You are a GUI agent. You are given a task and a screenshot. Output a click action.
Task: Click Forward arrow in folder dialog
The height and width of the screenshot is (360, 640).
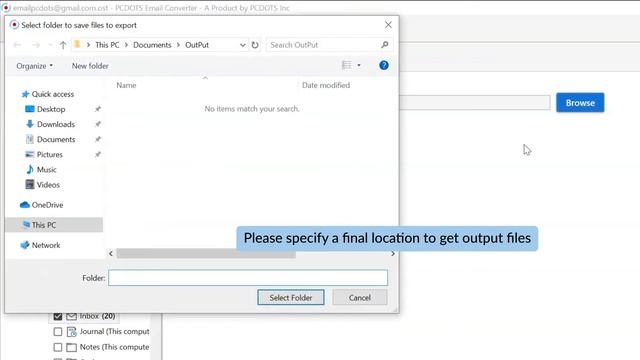pyautogui.click(x=36, y=45)
